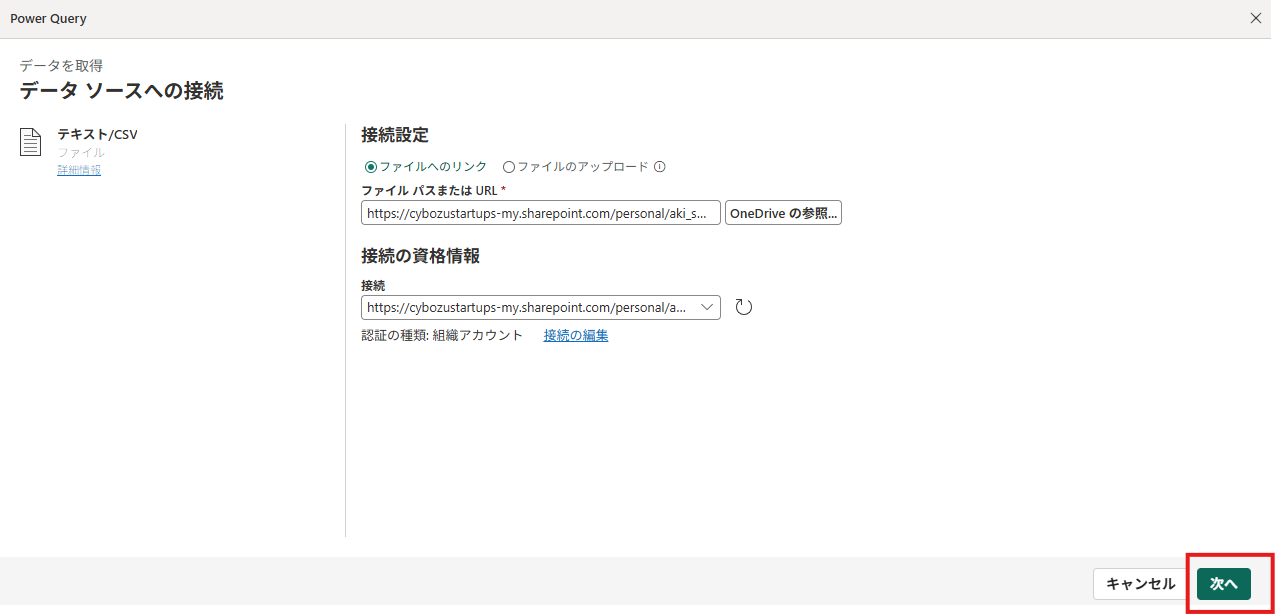
Task: Click the テキスト/CSV connector title
Action: pos(97,134)
